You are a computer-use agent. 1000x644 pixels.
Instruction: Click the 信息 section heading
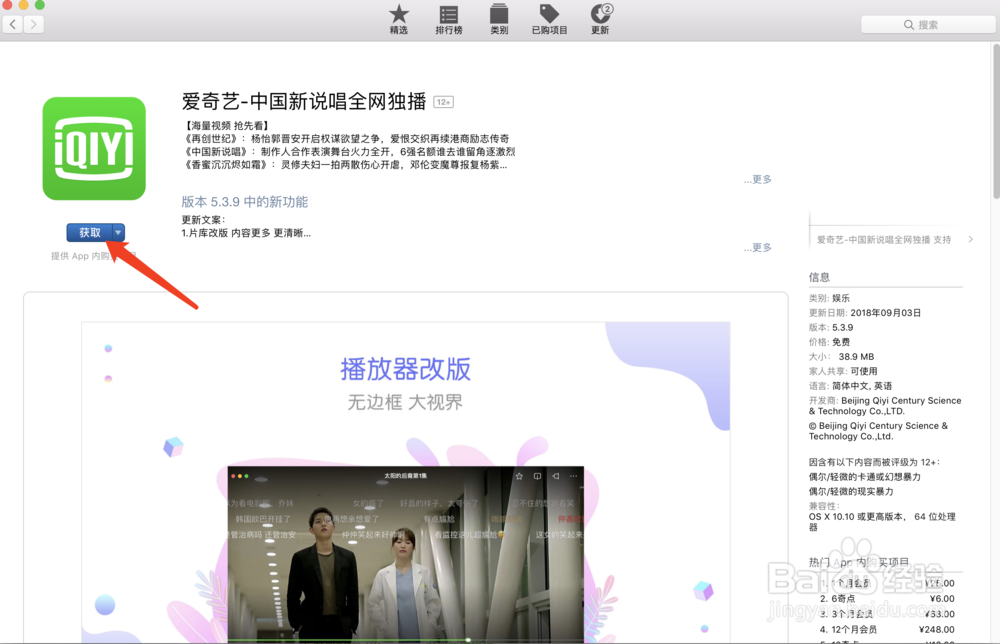pos(820,277)
